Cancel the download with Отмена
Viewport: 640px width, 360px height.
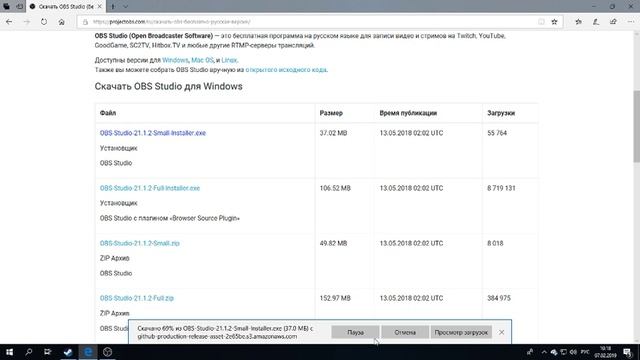405,332
